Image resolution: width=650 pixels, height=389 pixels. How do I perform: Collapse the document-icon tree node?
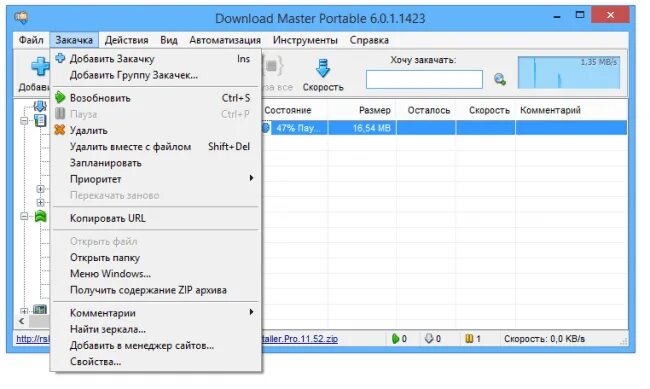(x=24, y=121)
